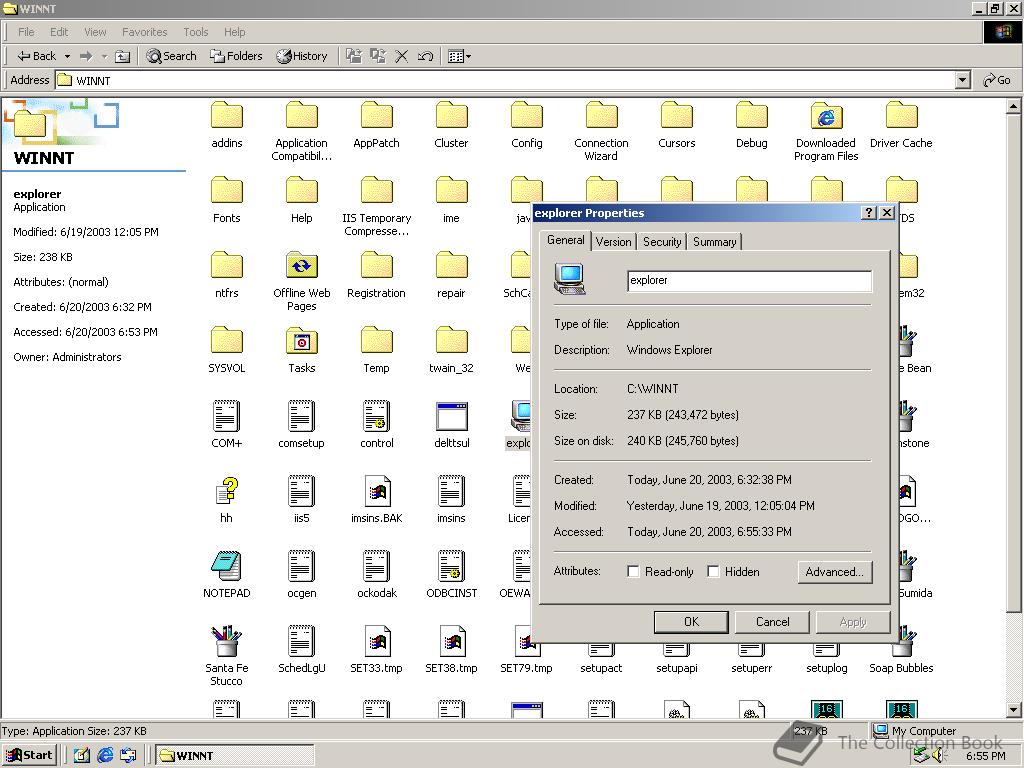Open the Start menu
The height and width of the screenshot is (768, 1024).
coord(29,756)
